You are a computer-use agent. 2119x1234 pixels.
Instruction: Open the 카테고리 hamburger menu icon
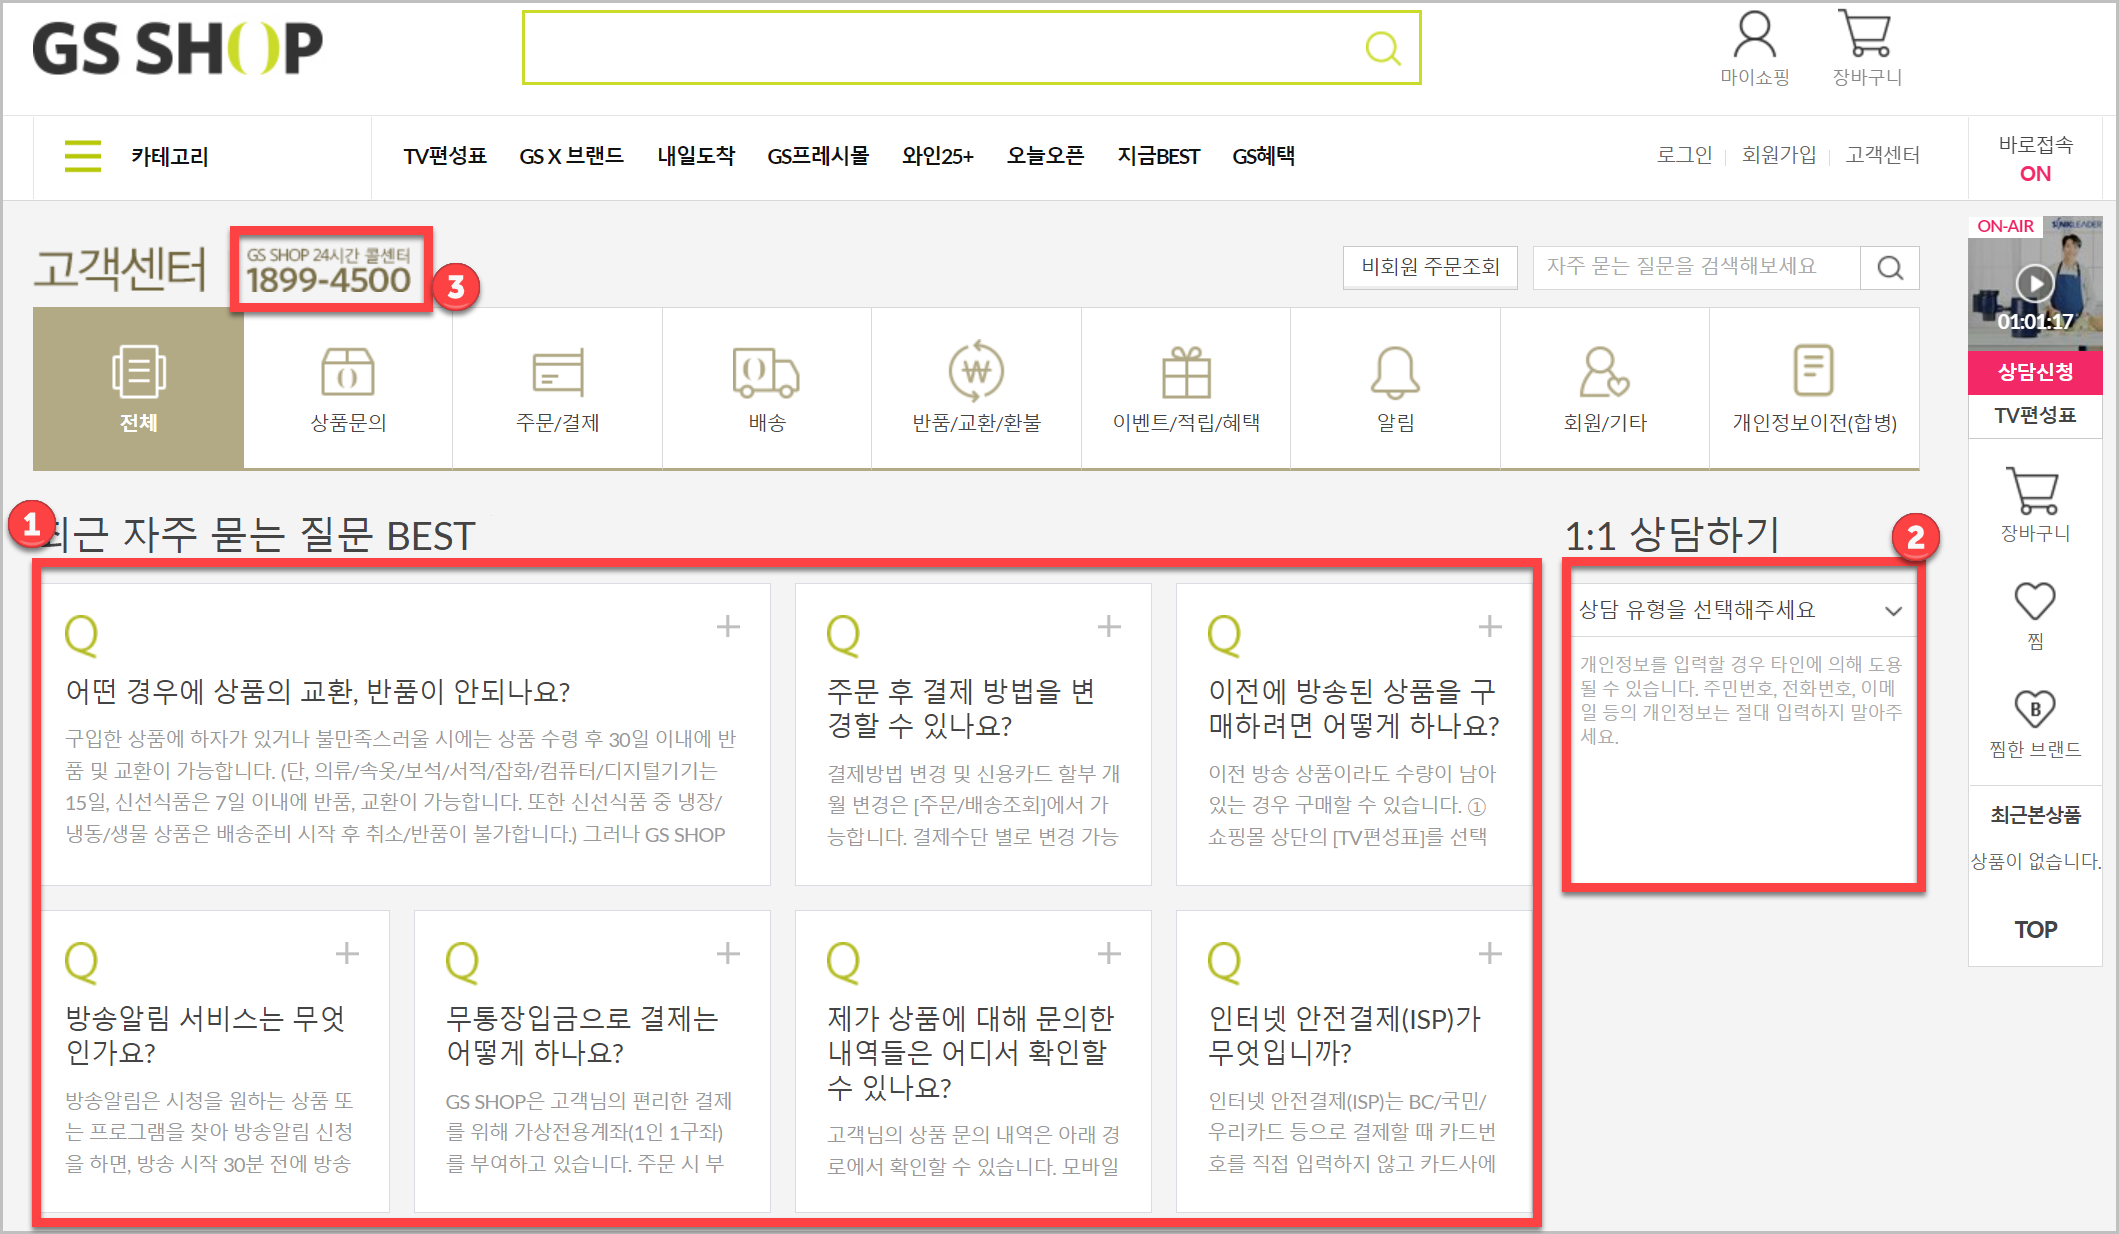[83, 156]
